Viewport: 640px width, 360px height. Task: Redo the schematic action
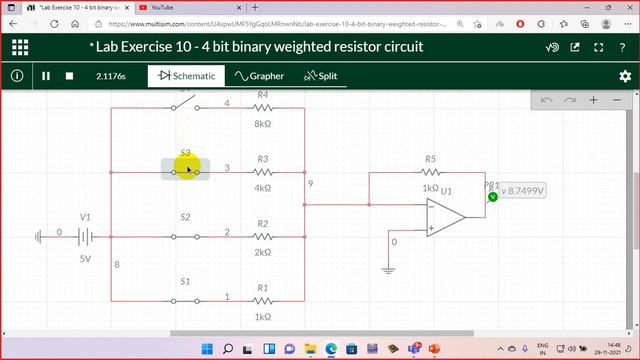pos(570,100)
